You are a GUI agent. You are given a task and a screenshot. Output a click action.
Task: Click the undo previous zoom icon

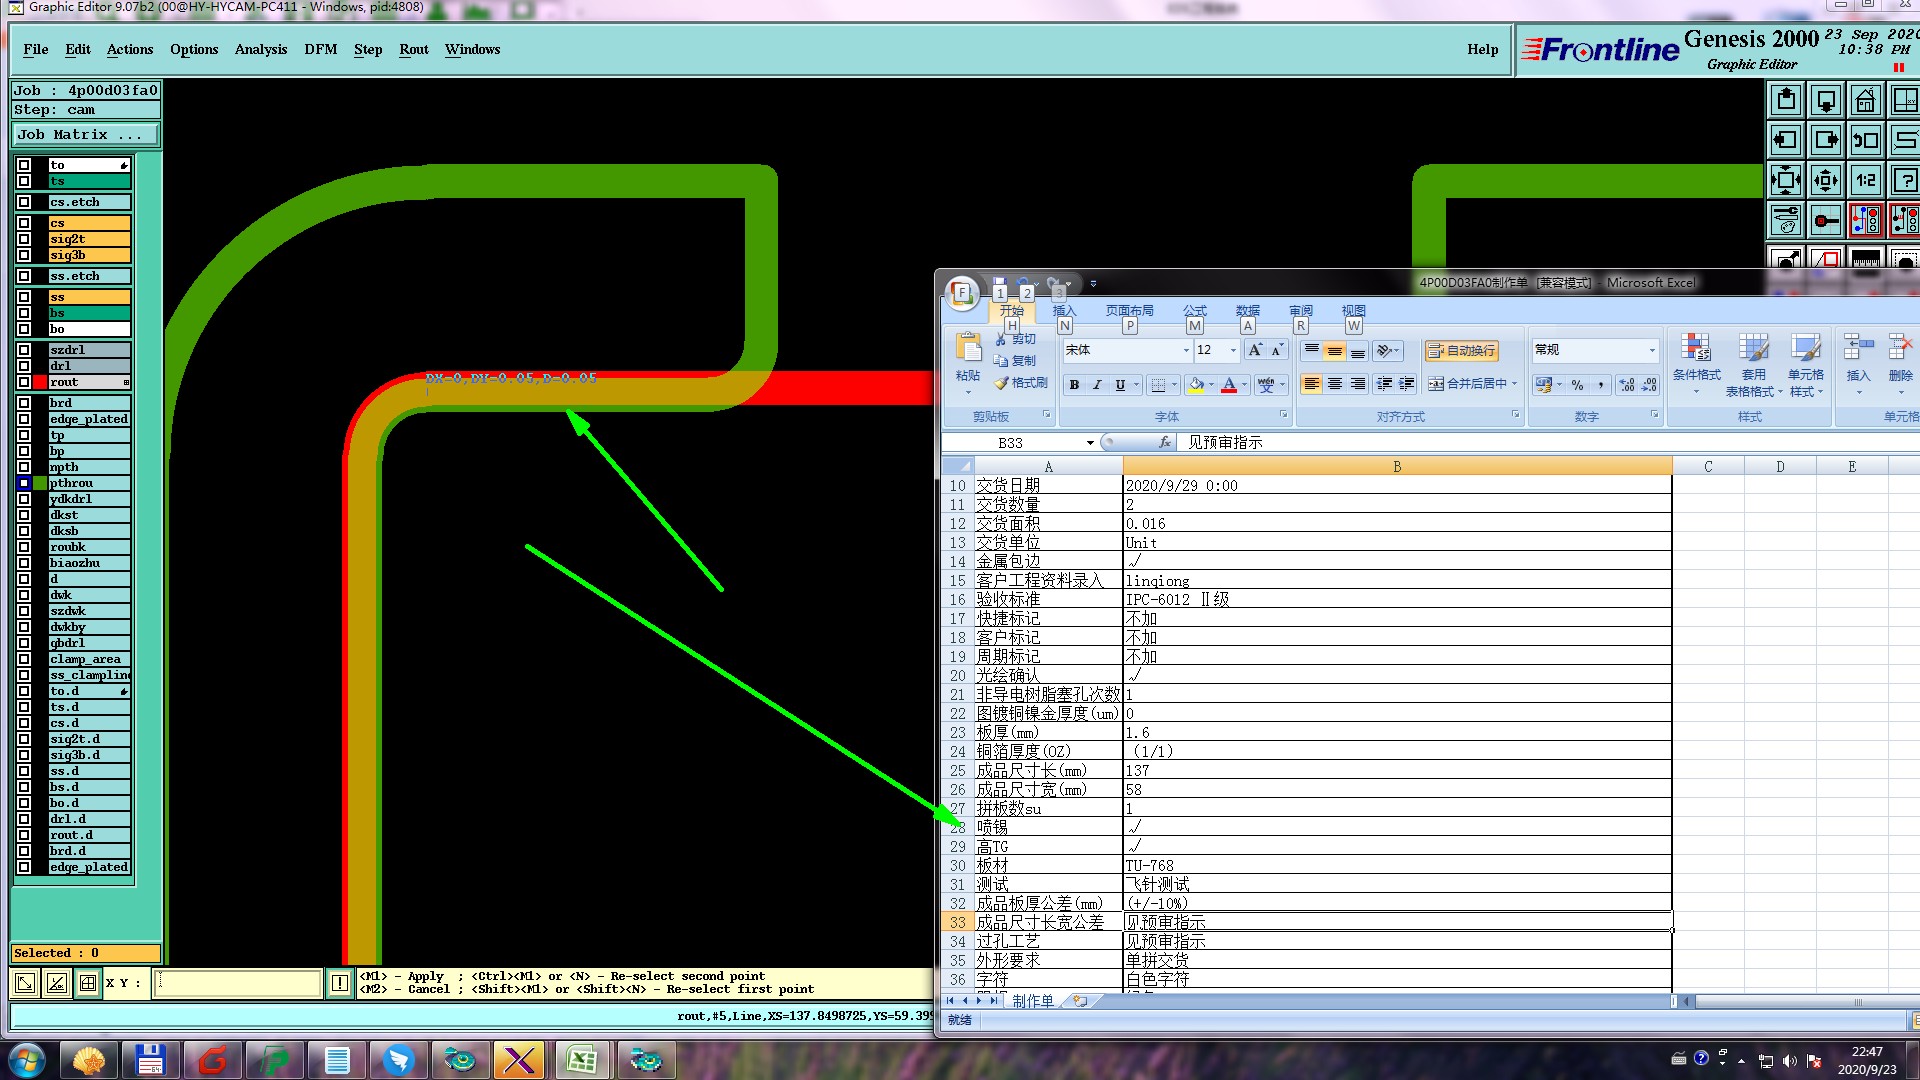coord(1865,141)
